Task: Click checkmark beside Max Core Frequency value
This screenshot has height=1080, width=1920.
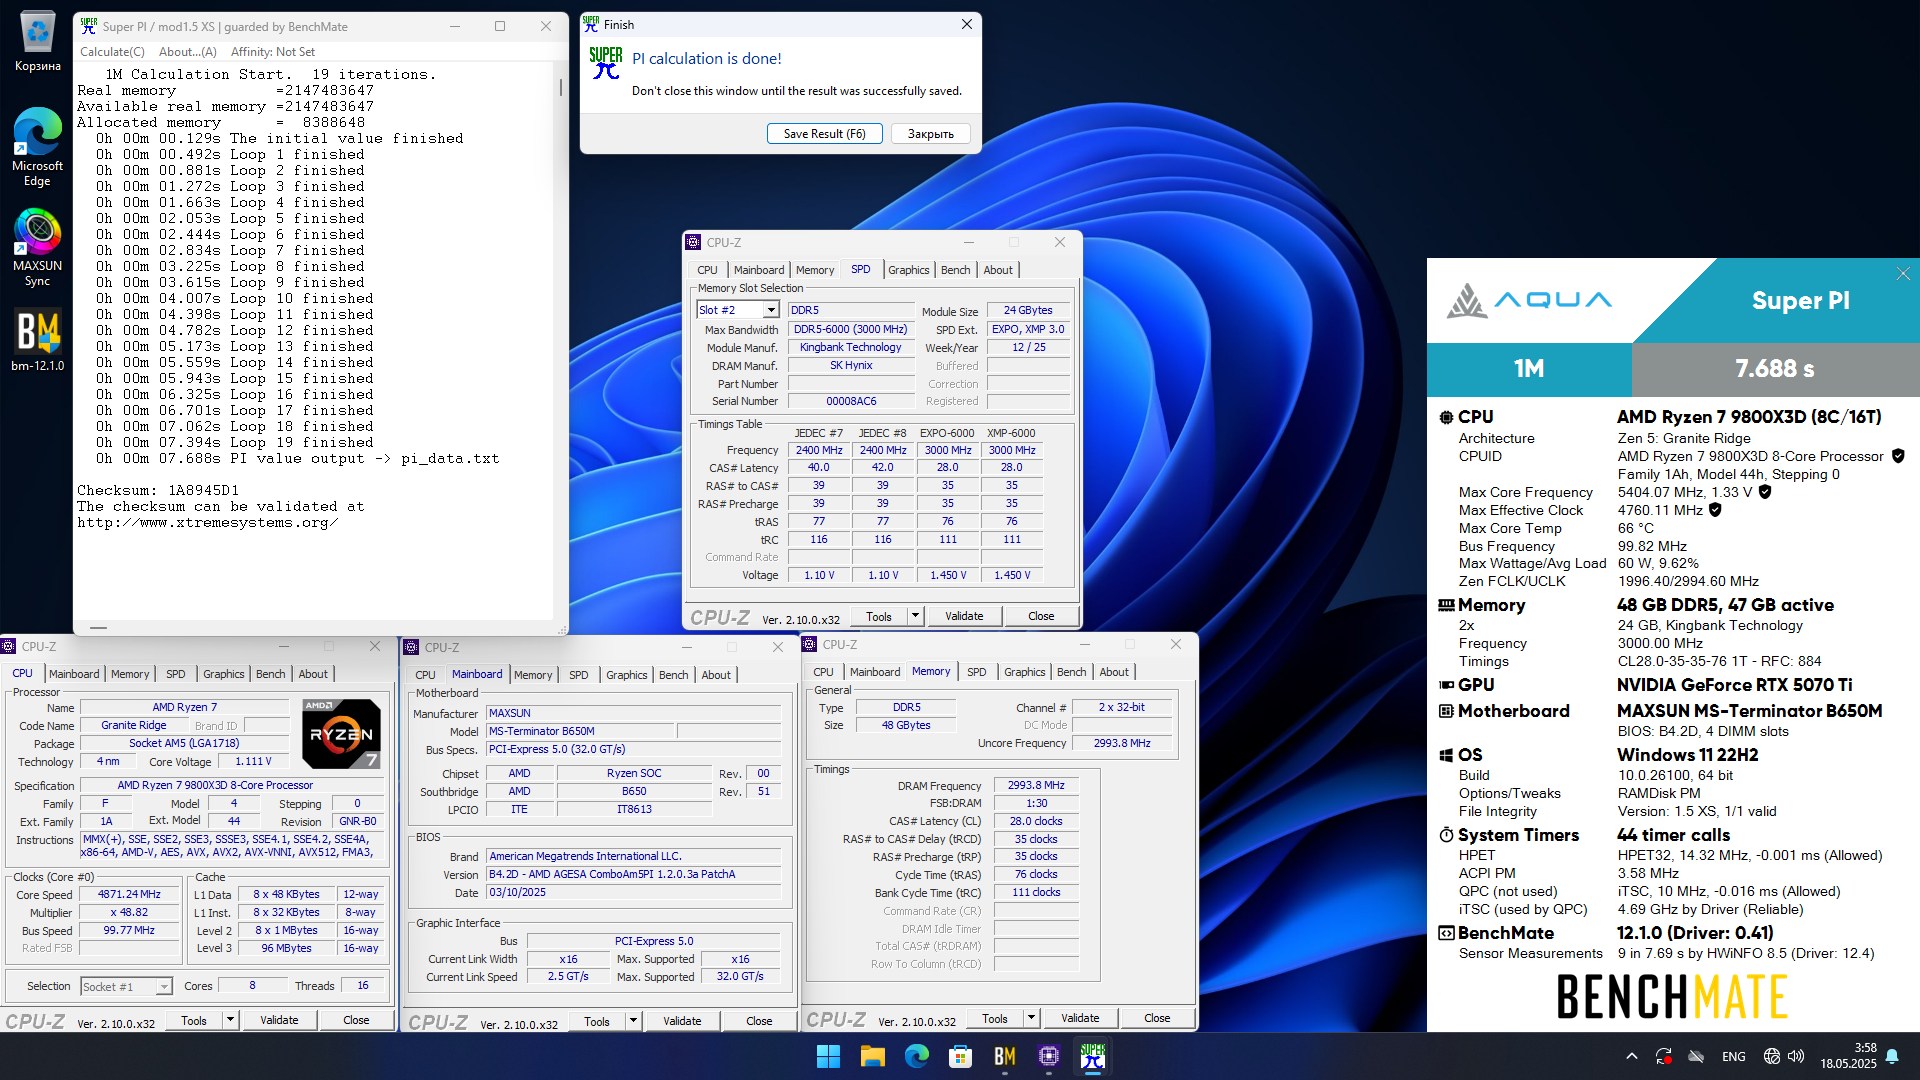Action: click(1765, 492)
